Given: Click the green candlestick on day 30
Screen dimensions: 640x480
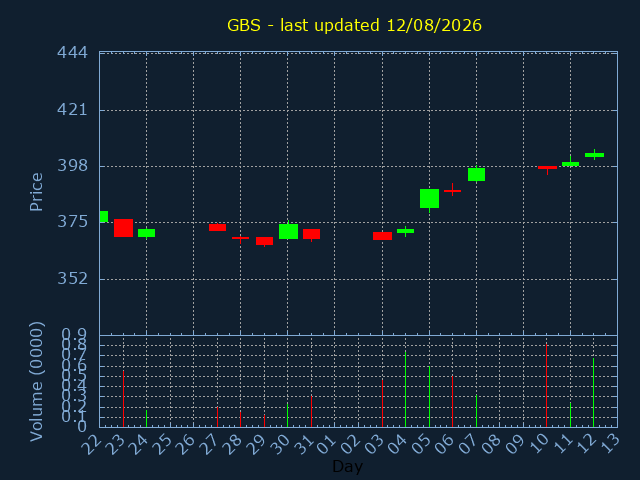Looking at the screenshot, I should 288,231.
